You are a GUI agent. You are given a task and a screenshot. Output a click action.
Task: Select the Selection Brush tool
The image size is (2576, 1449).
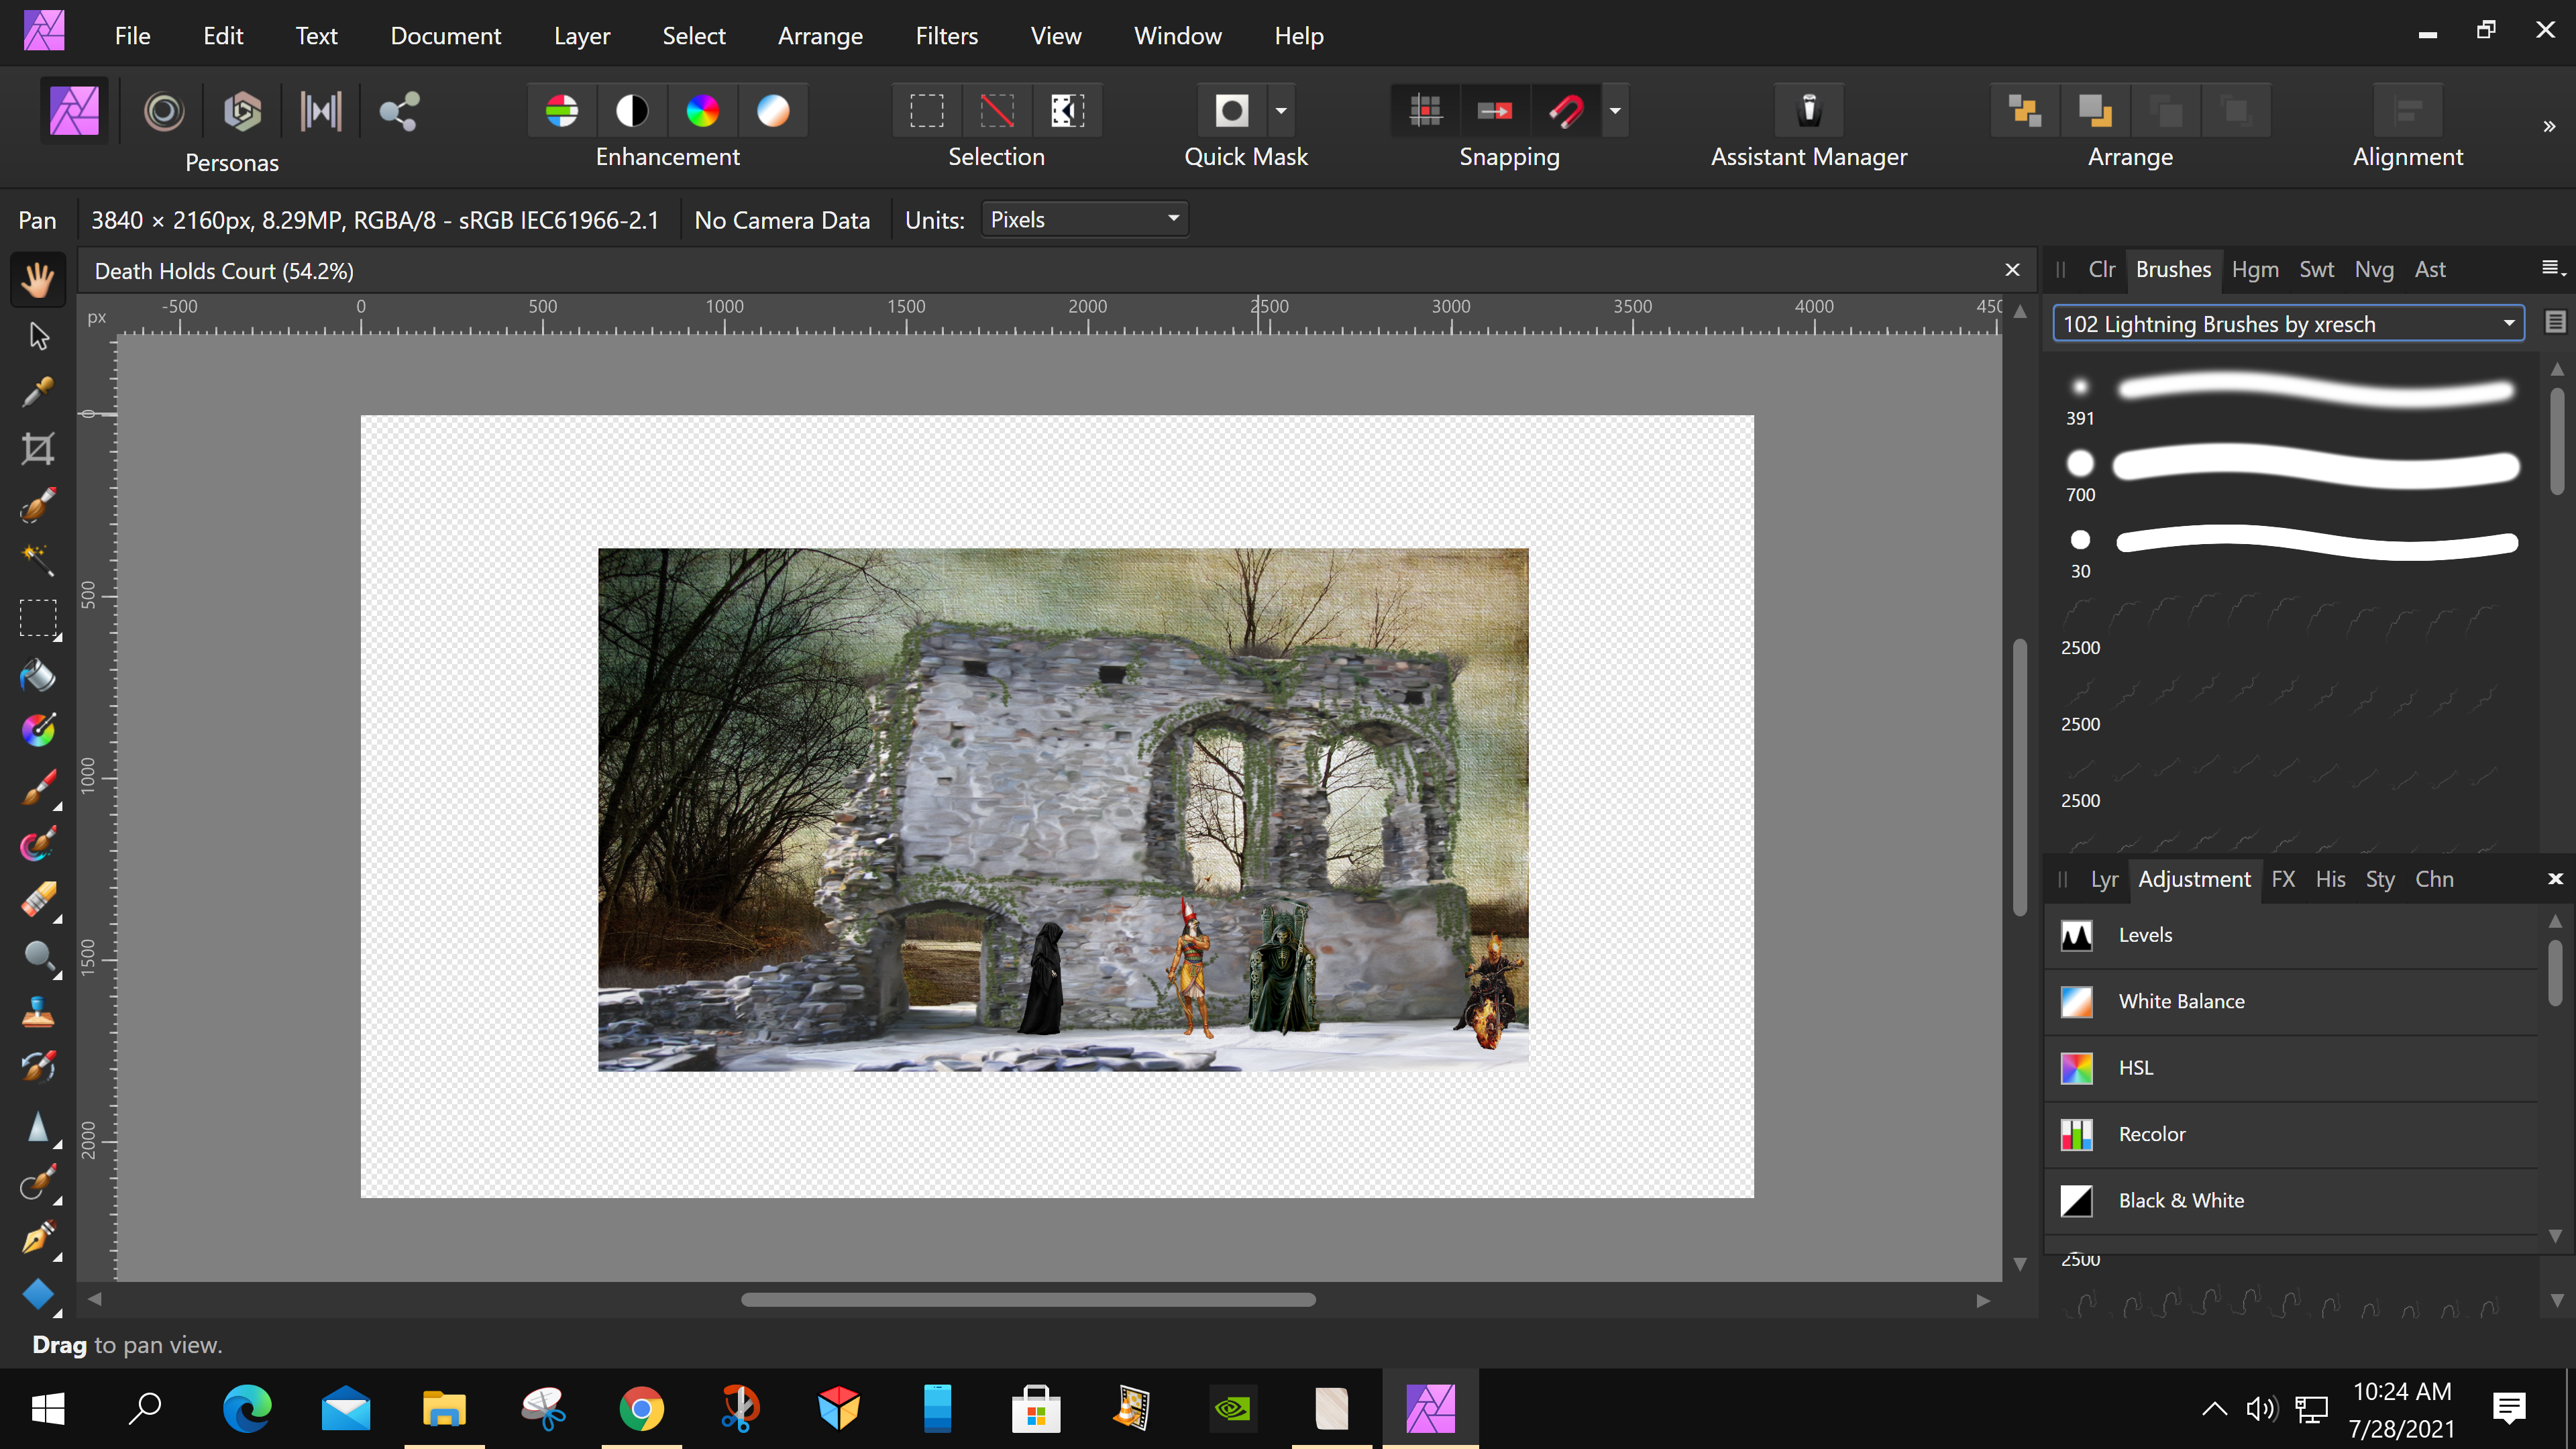(38, 504)
